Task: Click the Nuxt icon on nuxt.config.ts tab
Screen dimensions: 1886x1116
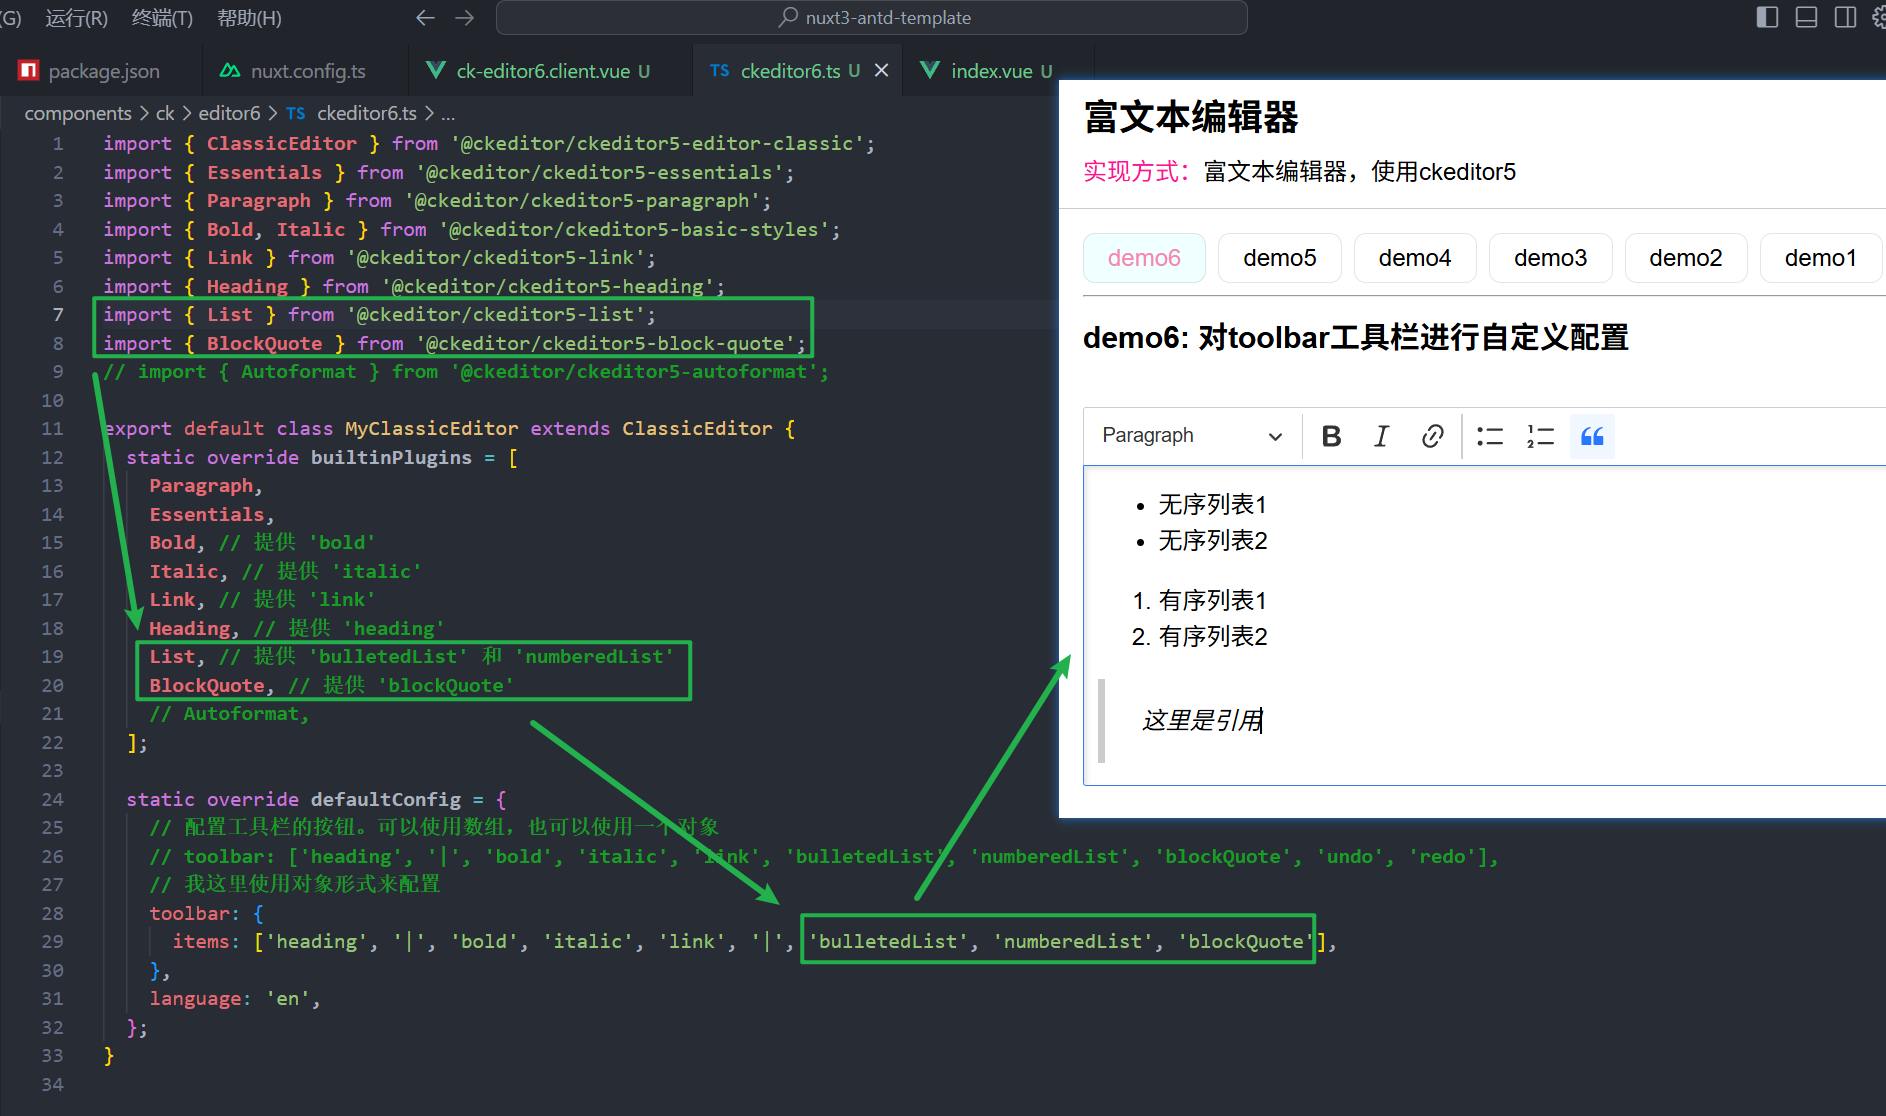Action: pos(230,70)
